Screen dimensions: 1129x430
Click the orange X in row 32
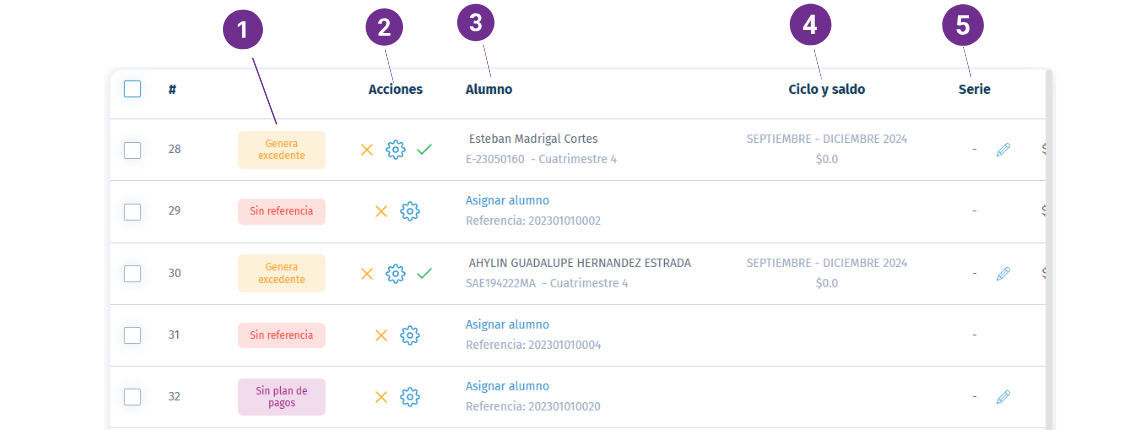381,397
